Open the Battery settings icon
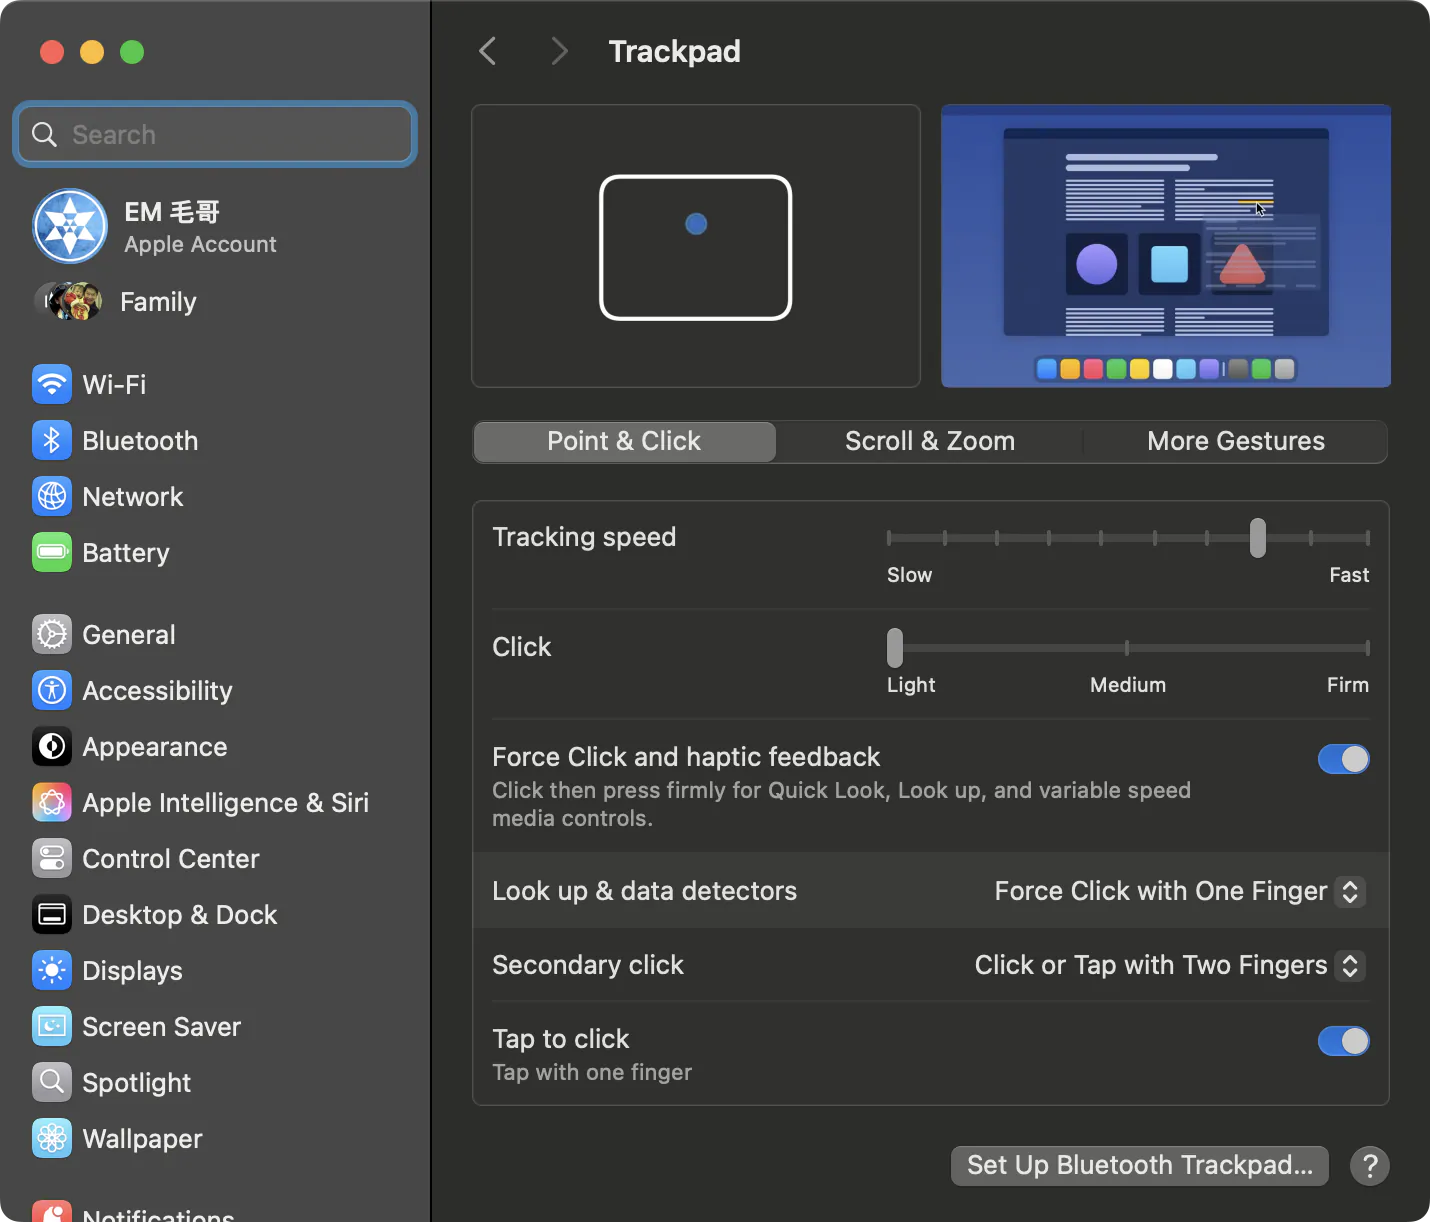 (52, 552)
